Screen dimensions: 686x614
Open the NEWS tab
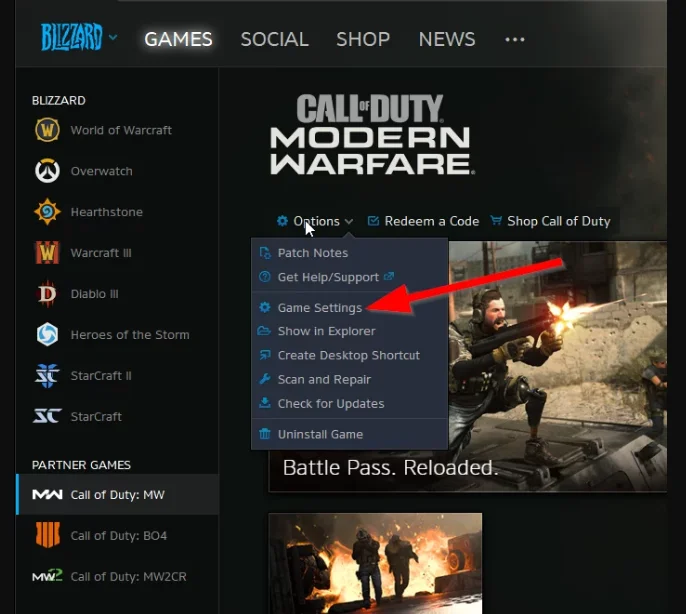[447, 39]
